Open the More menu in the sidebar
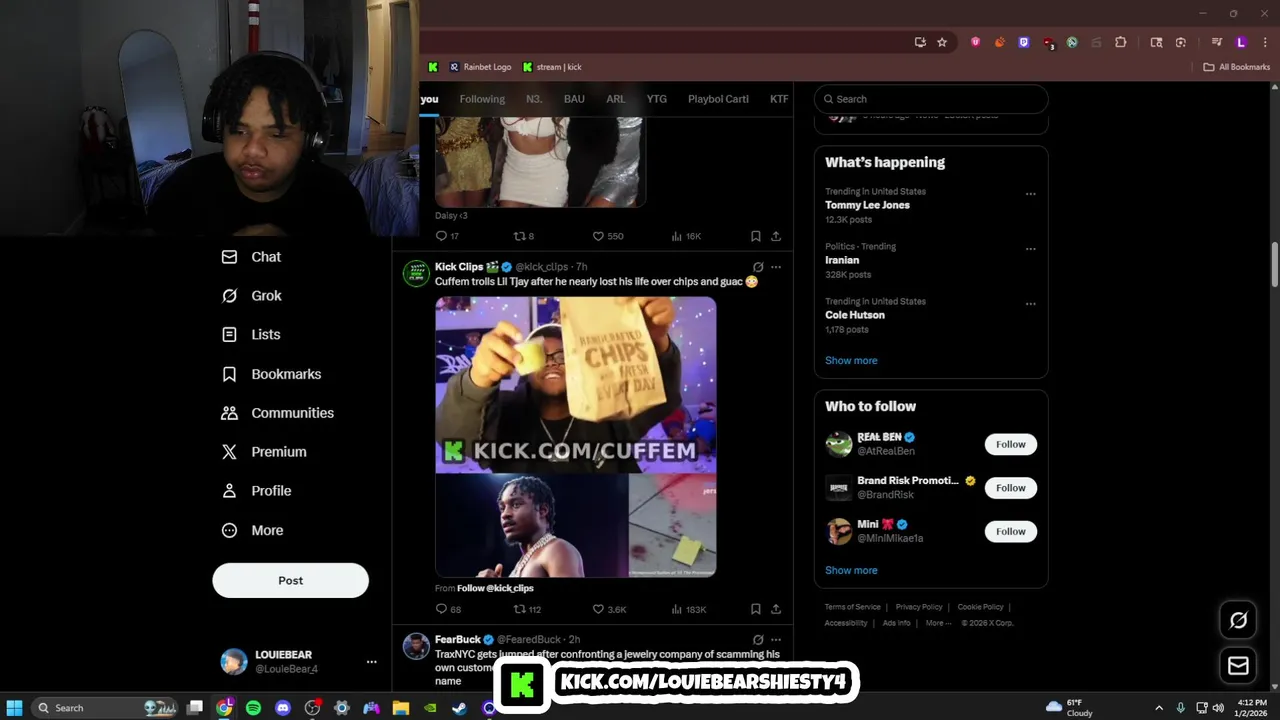 pyautogui.click(x=251, y=531)
